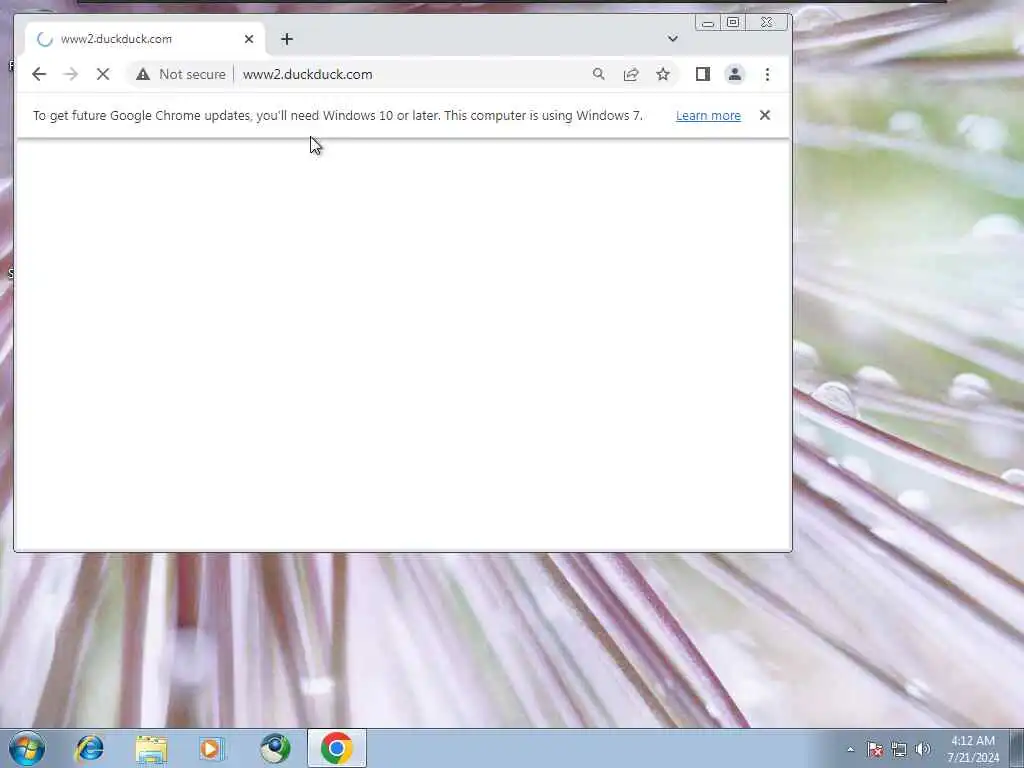
Task: Maximize the Chrome window
Action: 733,23
